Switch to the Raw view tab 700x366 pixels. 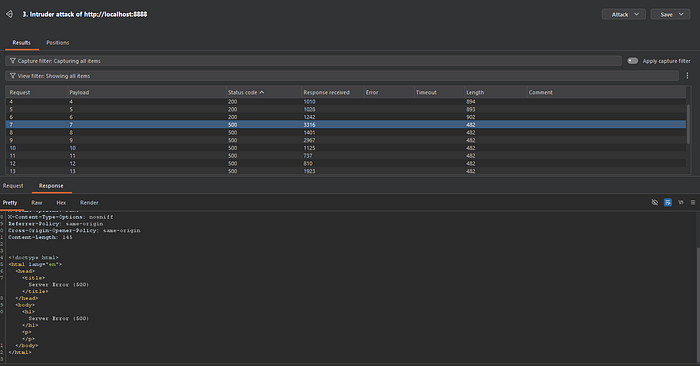click(37, 203)
